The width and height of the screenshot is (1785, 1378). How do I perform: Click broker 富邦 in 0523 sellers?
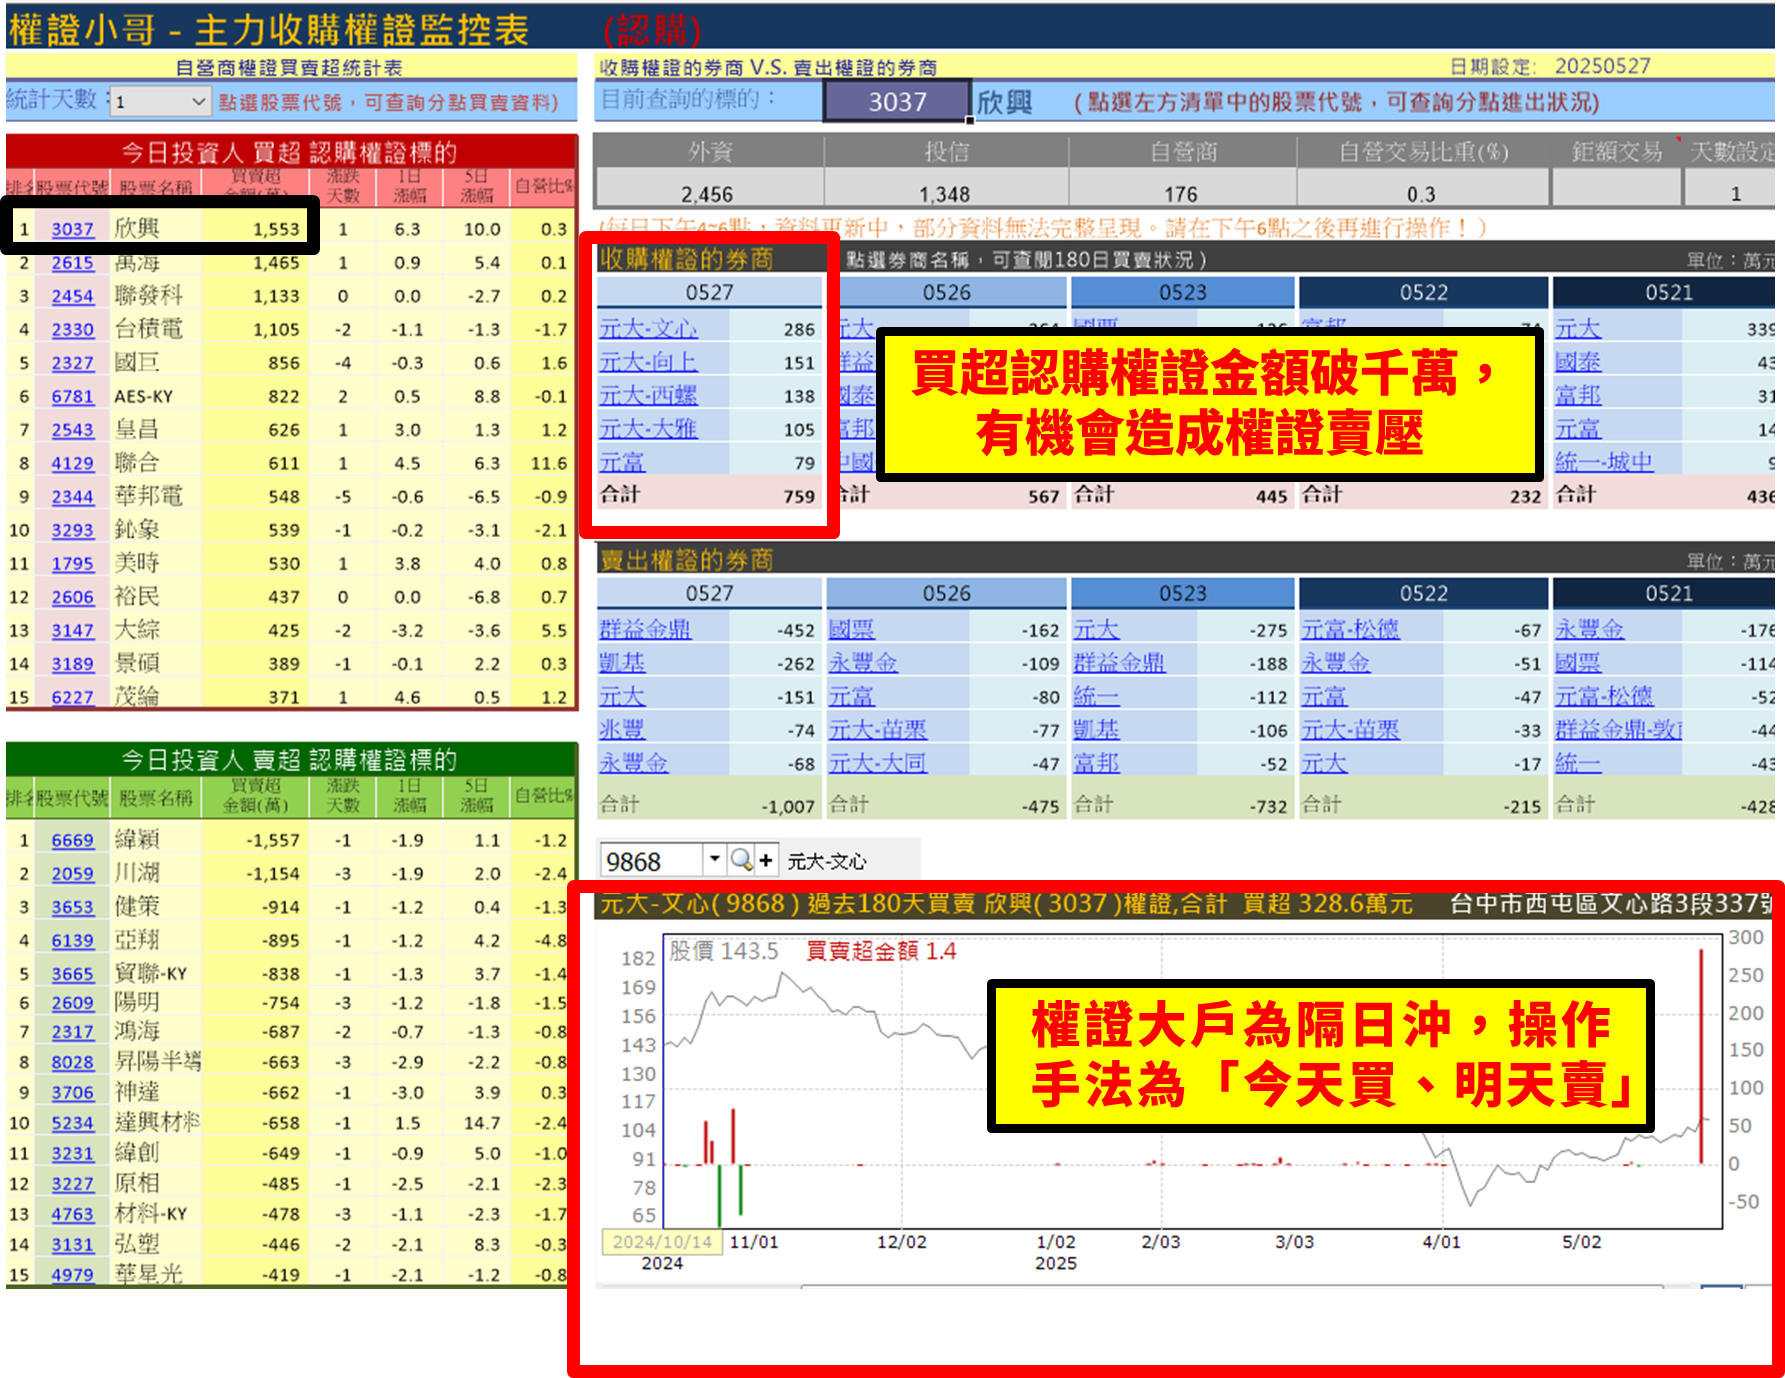pyautogui.click(x=1096, y=763)
